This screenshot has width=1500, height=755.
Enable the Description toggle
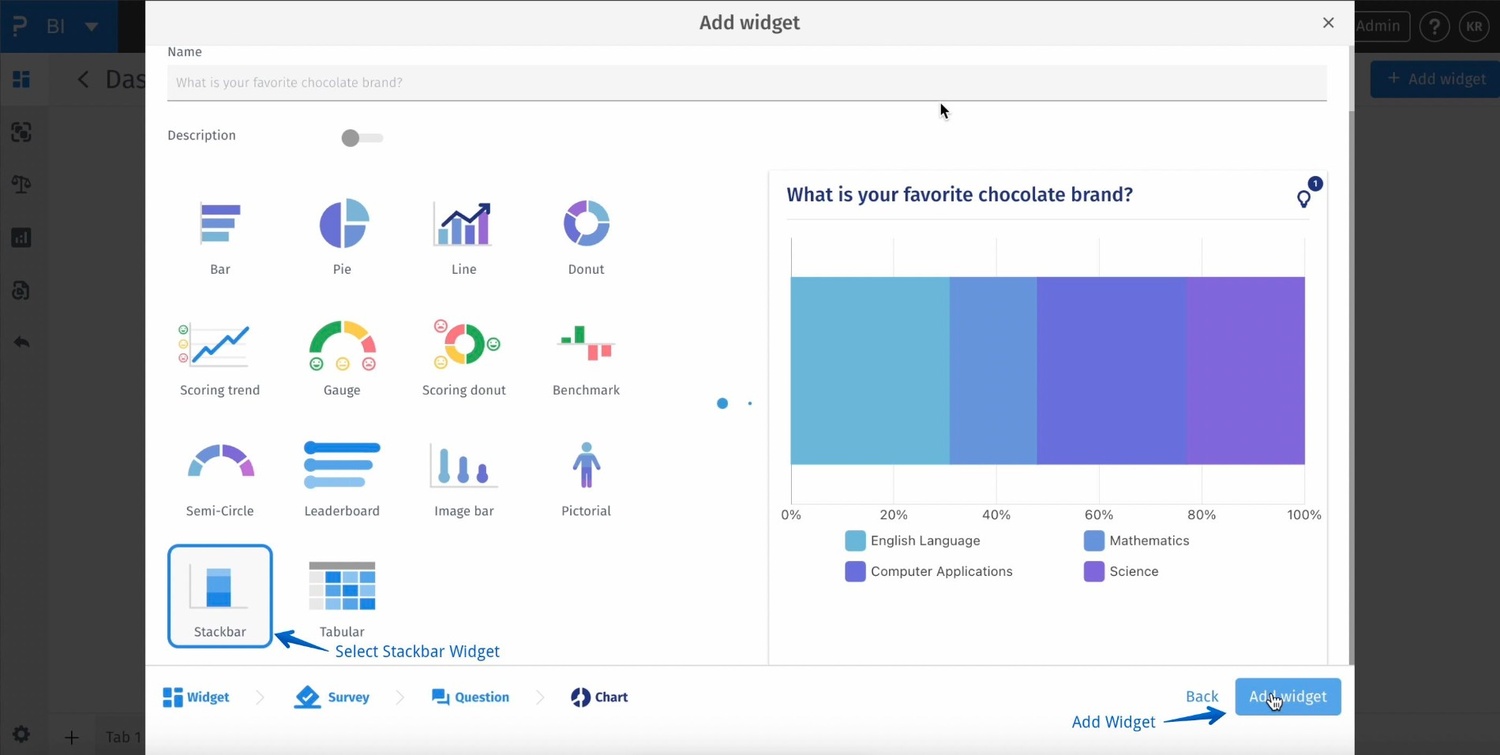pos(361,137)
